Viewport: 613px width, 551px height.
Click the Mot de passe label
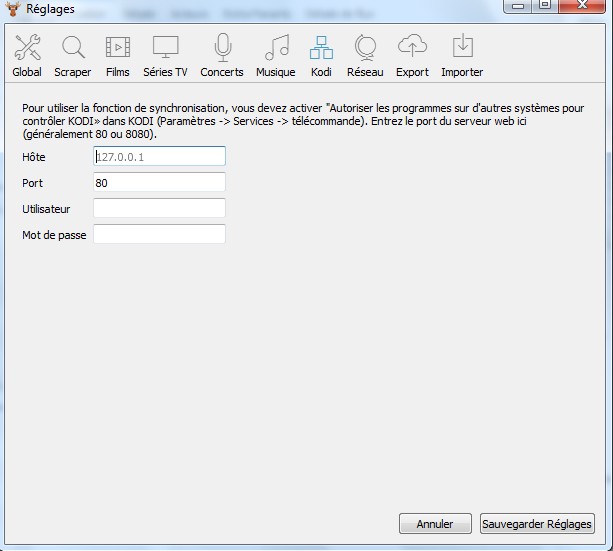[x=54, y=235]
